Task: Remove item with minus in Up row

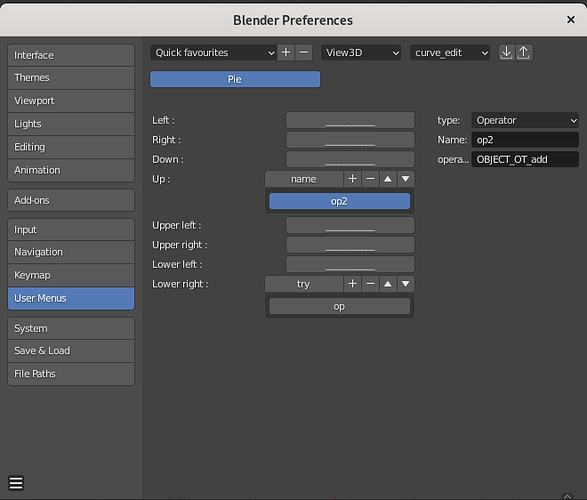Action: click(370, 179)
